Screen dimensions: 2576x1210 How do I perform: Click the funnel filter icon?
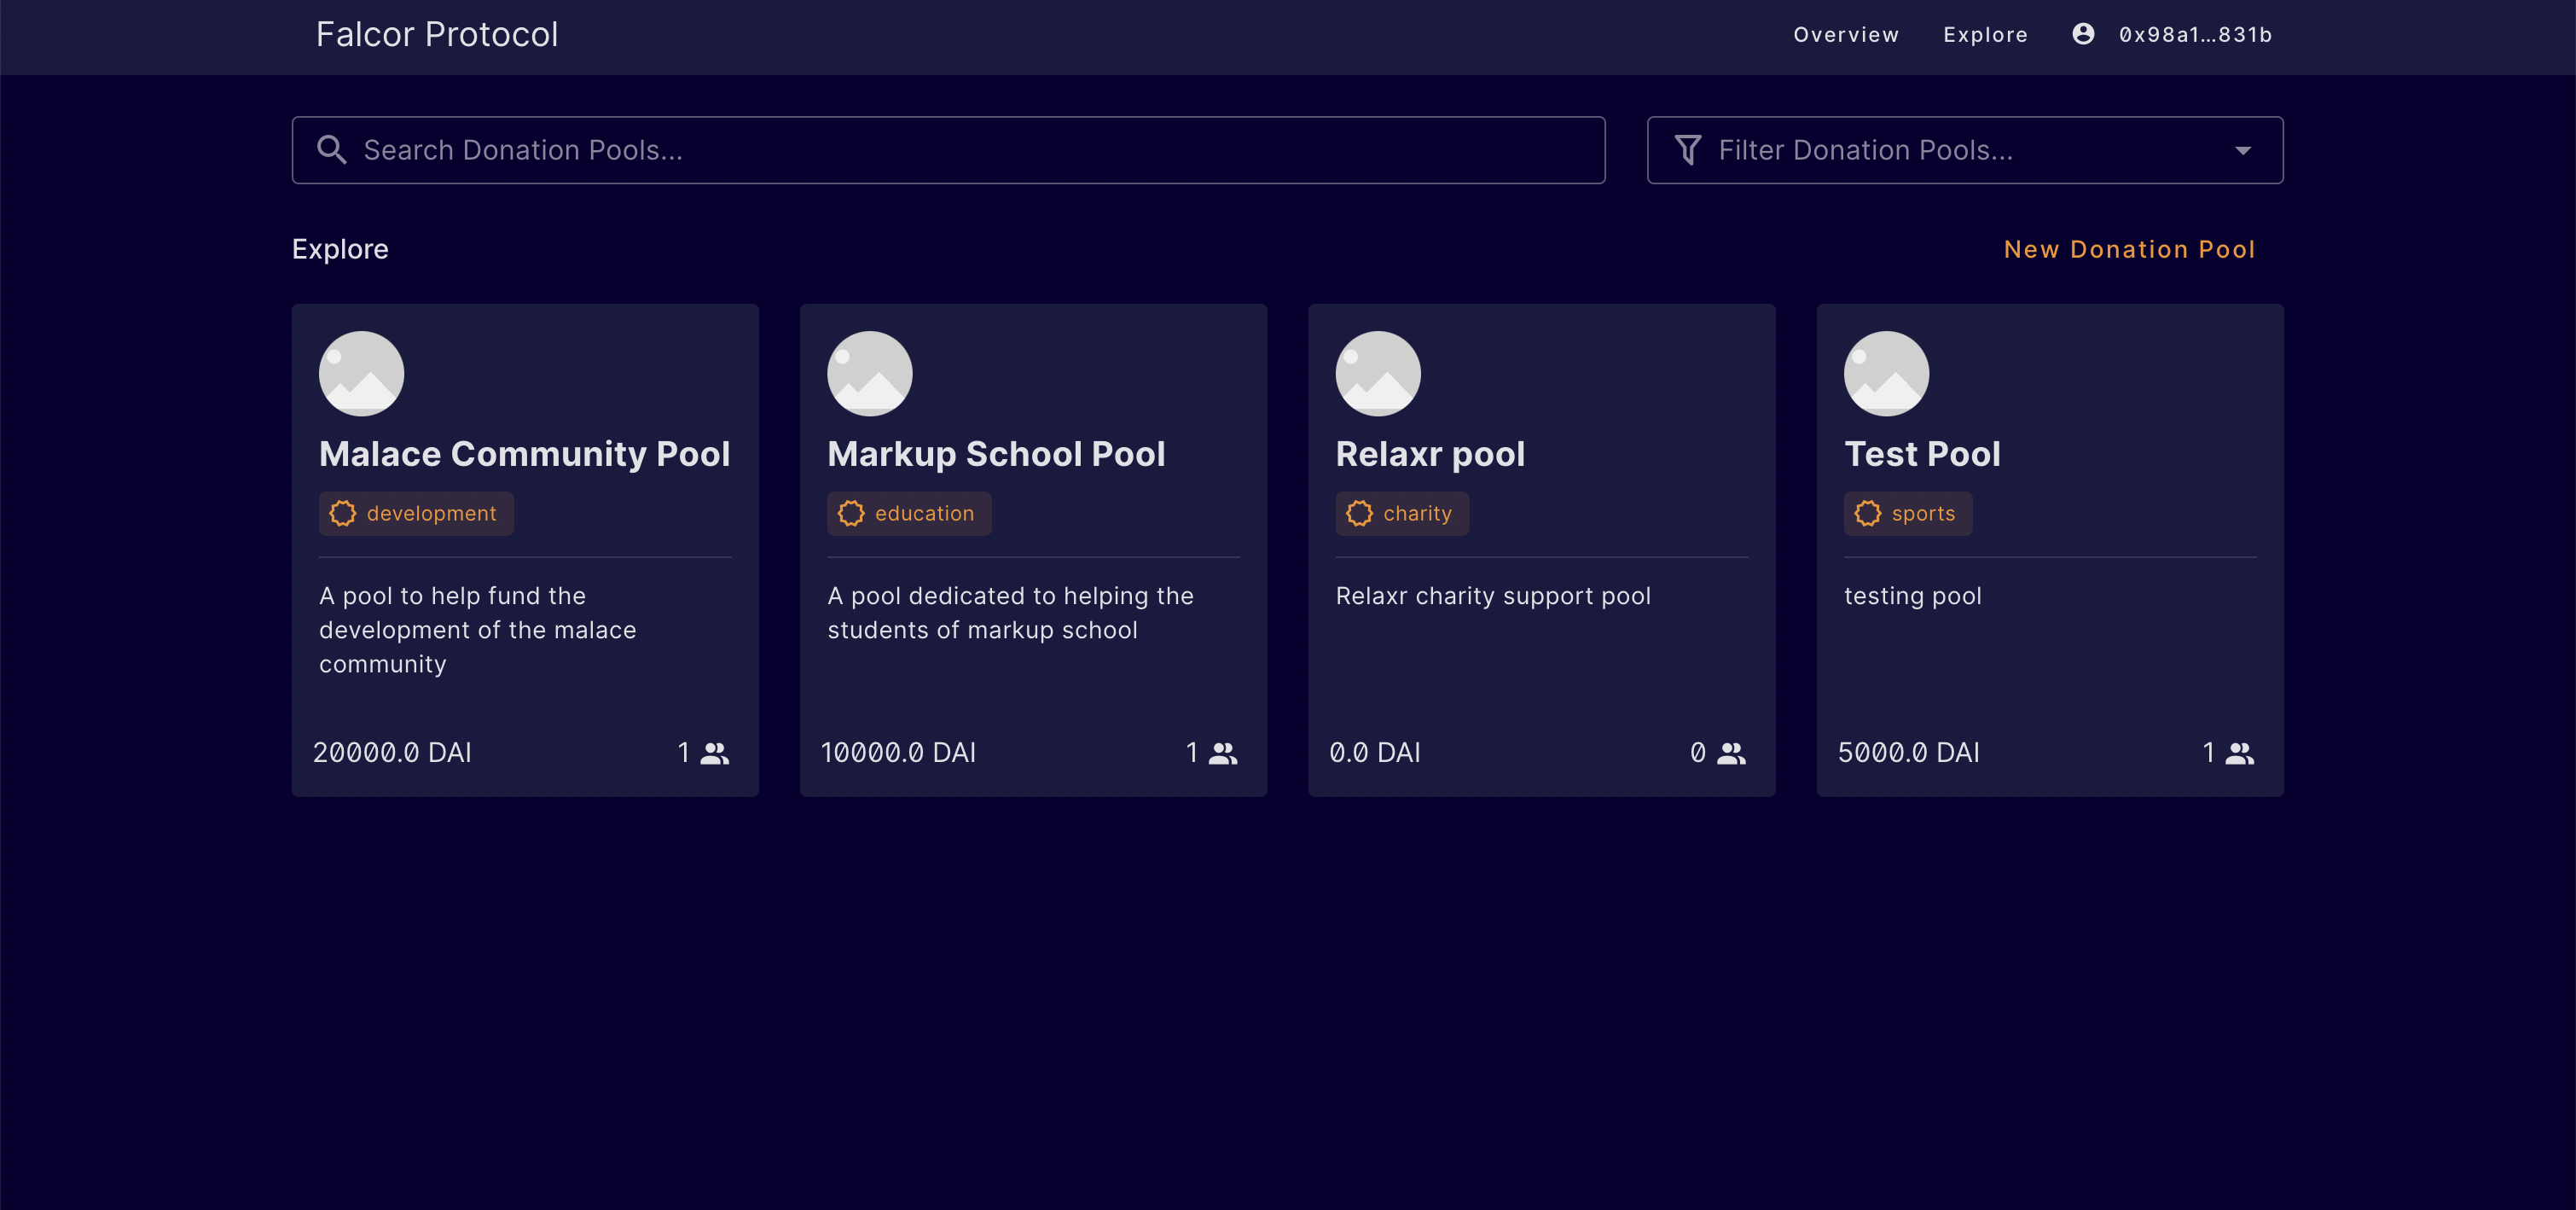pyautogui.click(x=1688, y=150)
